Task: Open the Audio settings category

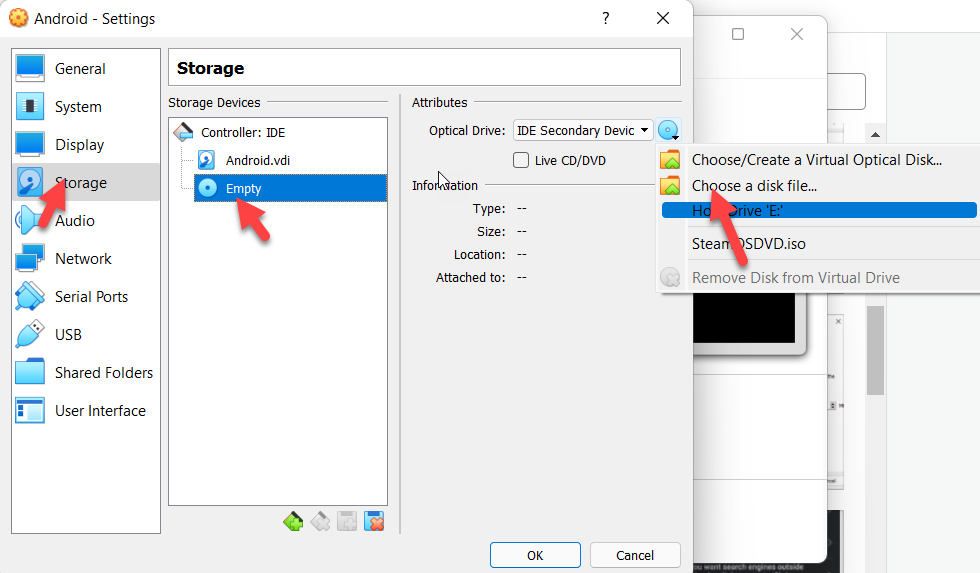Action: (x=75, y=221)
